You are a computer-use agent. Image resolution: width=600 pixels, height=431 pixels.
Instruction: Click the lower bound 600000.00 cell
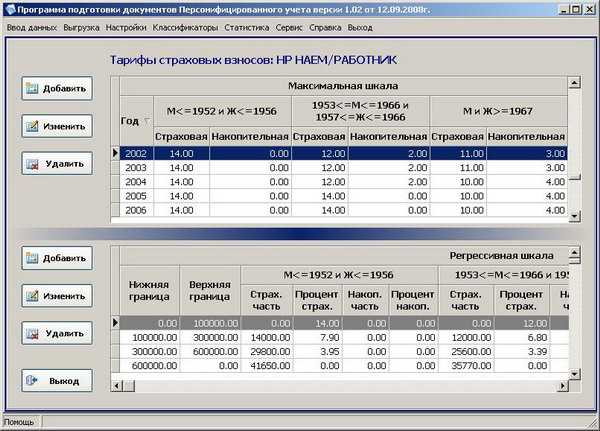pyautogui.click(x=149, y=366)
